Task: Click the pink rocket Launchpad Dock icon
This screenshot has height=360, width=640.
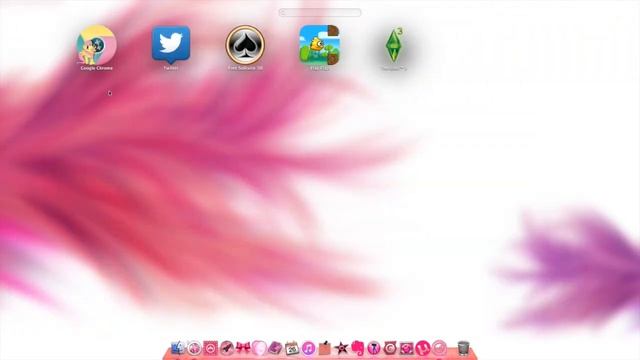Action: [227, 348]
